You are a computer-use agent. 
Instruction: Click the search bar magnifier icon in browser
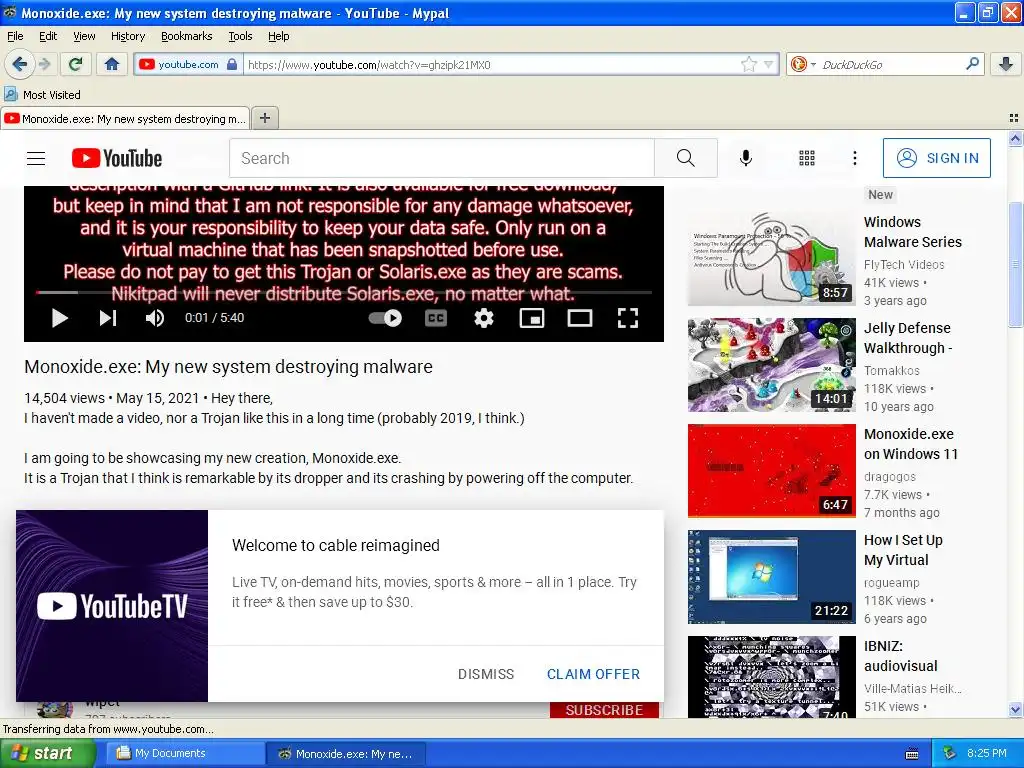point(972,63)
